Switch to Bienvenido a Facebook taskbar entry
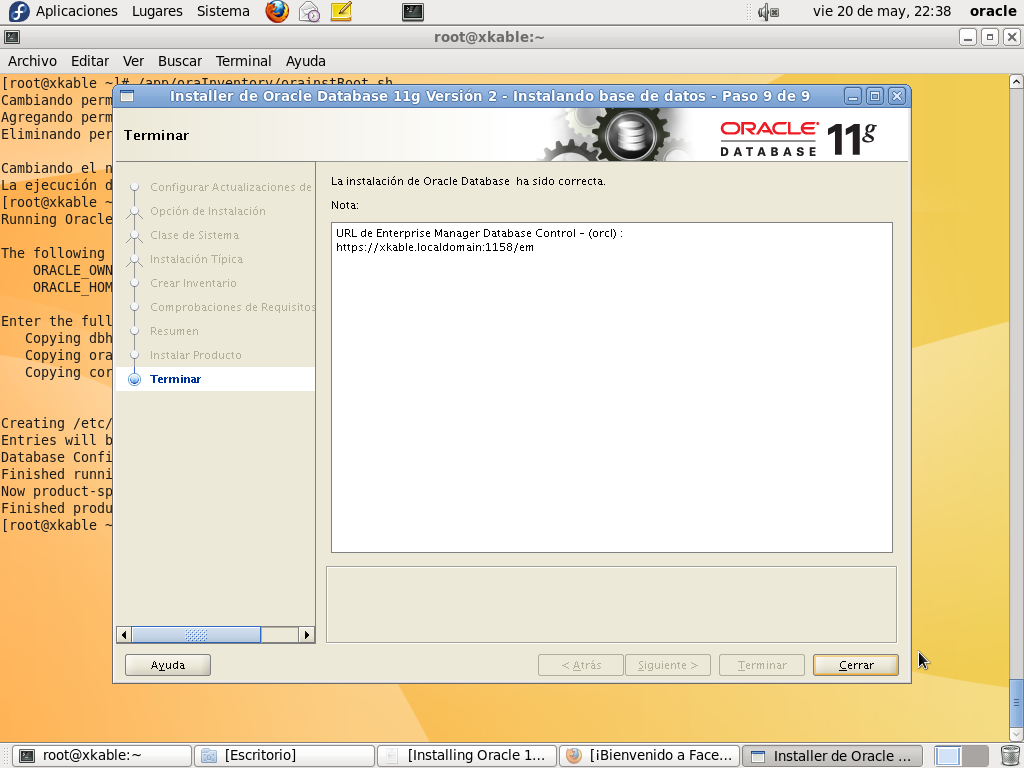 click(x=649, y=756)
